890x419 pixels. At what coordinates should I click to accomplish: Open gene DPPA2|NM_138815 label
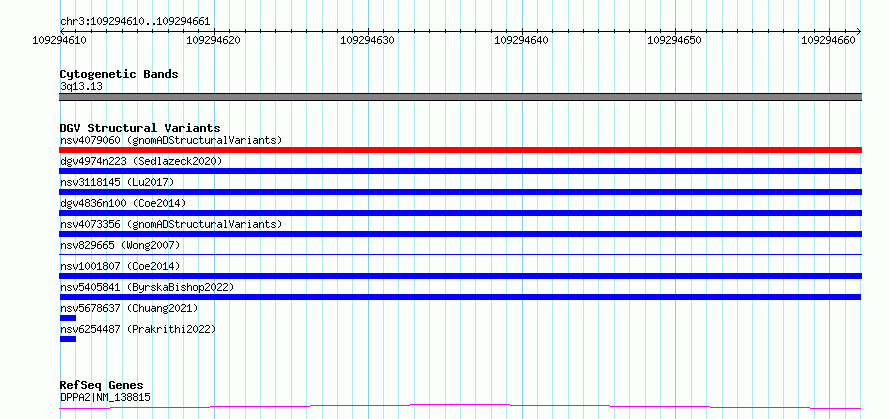click(x=105, y=397)
